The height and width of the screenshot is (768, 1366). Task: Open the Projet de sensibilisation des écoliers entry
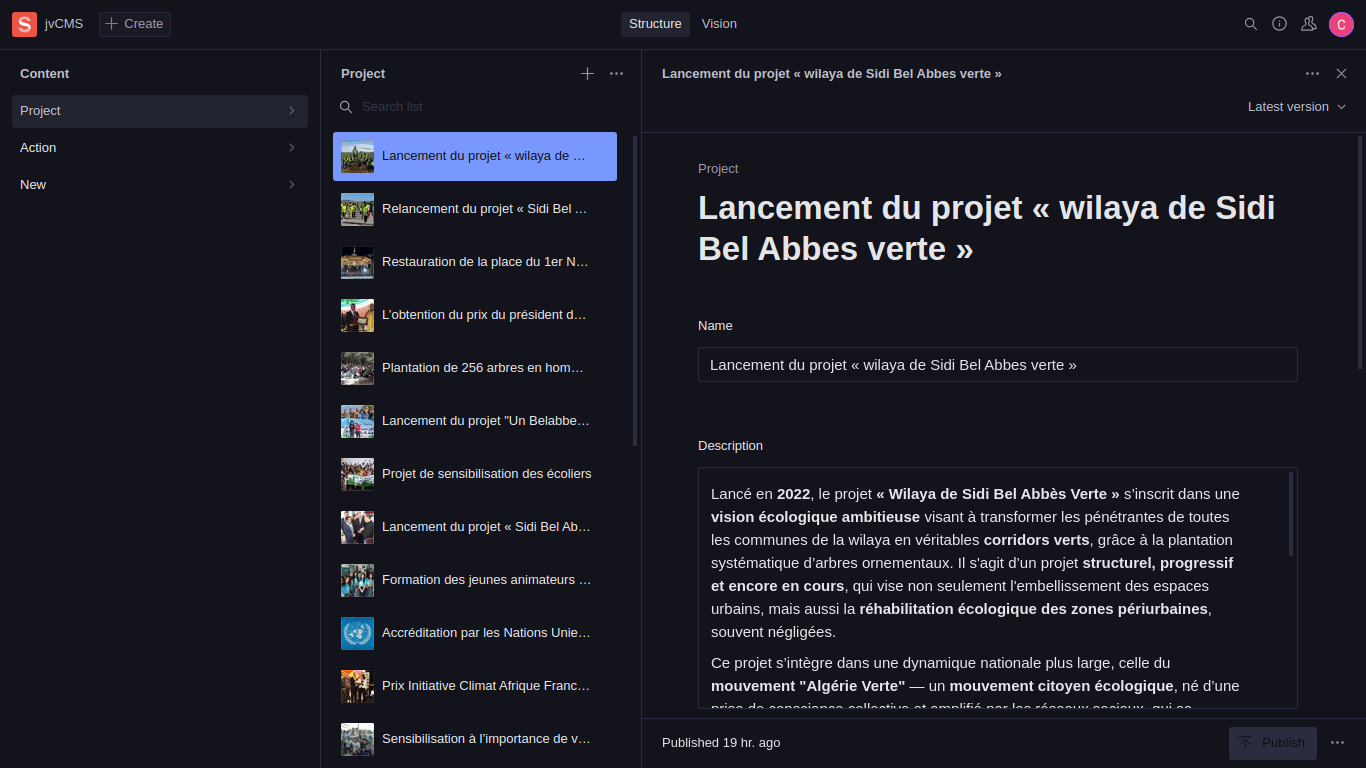(x=487, y=473)
